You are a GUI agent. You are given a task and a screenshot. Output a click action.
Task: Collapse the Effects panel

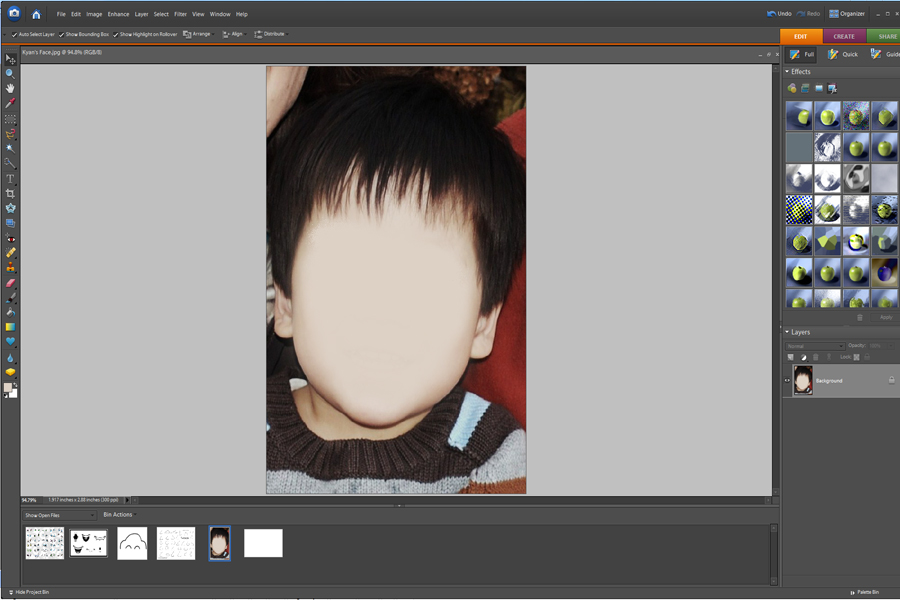click(787, 72)
